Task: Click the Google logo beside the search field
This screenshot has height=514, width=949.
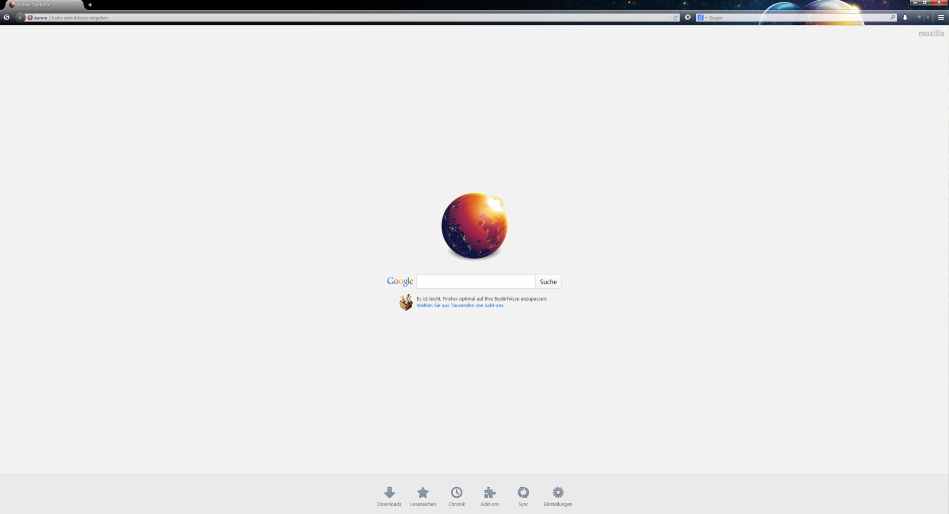Action: (399, 281)
